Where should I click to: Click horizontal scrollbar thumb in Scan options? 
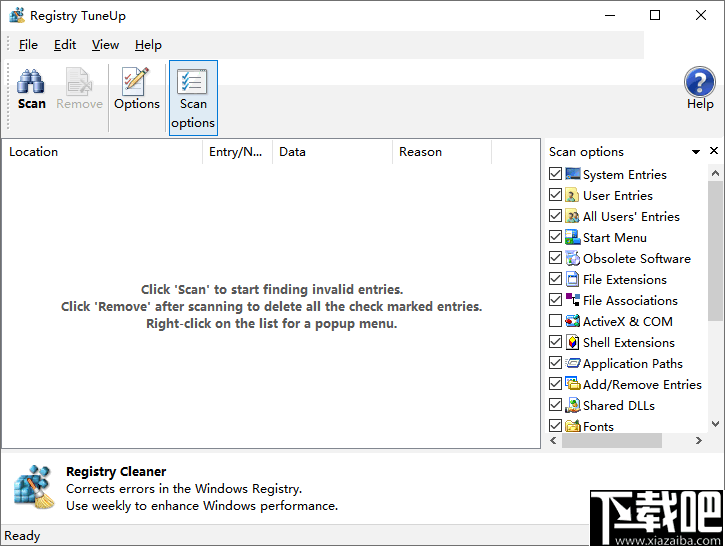click(612, 441)
